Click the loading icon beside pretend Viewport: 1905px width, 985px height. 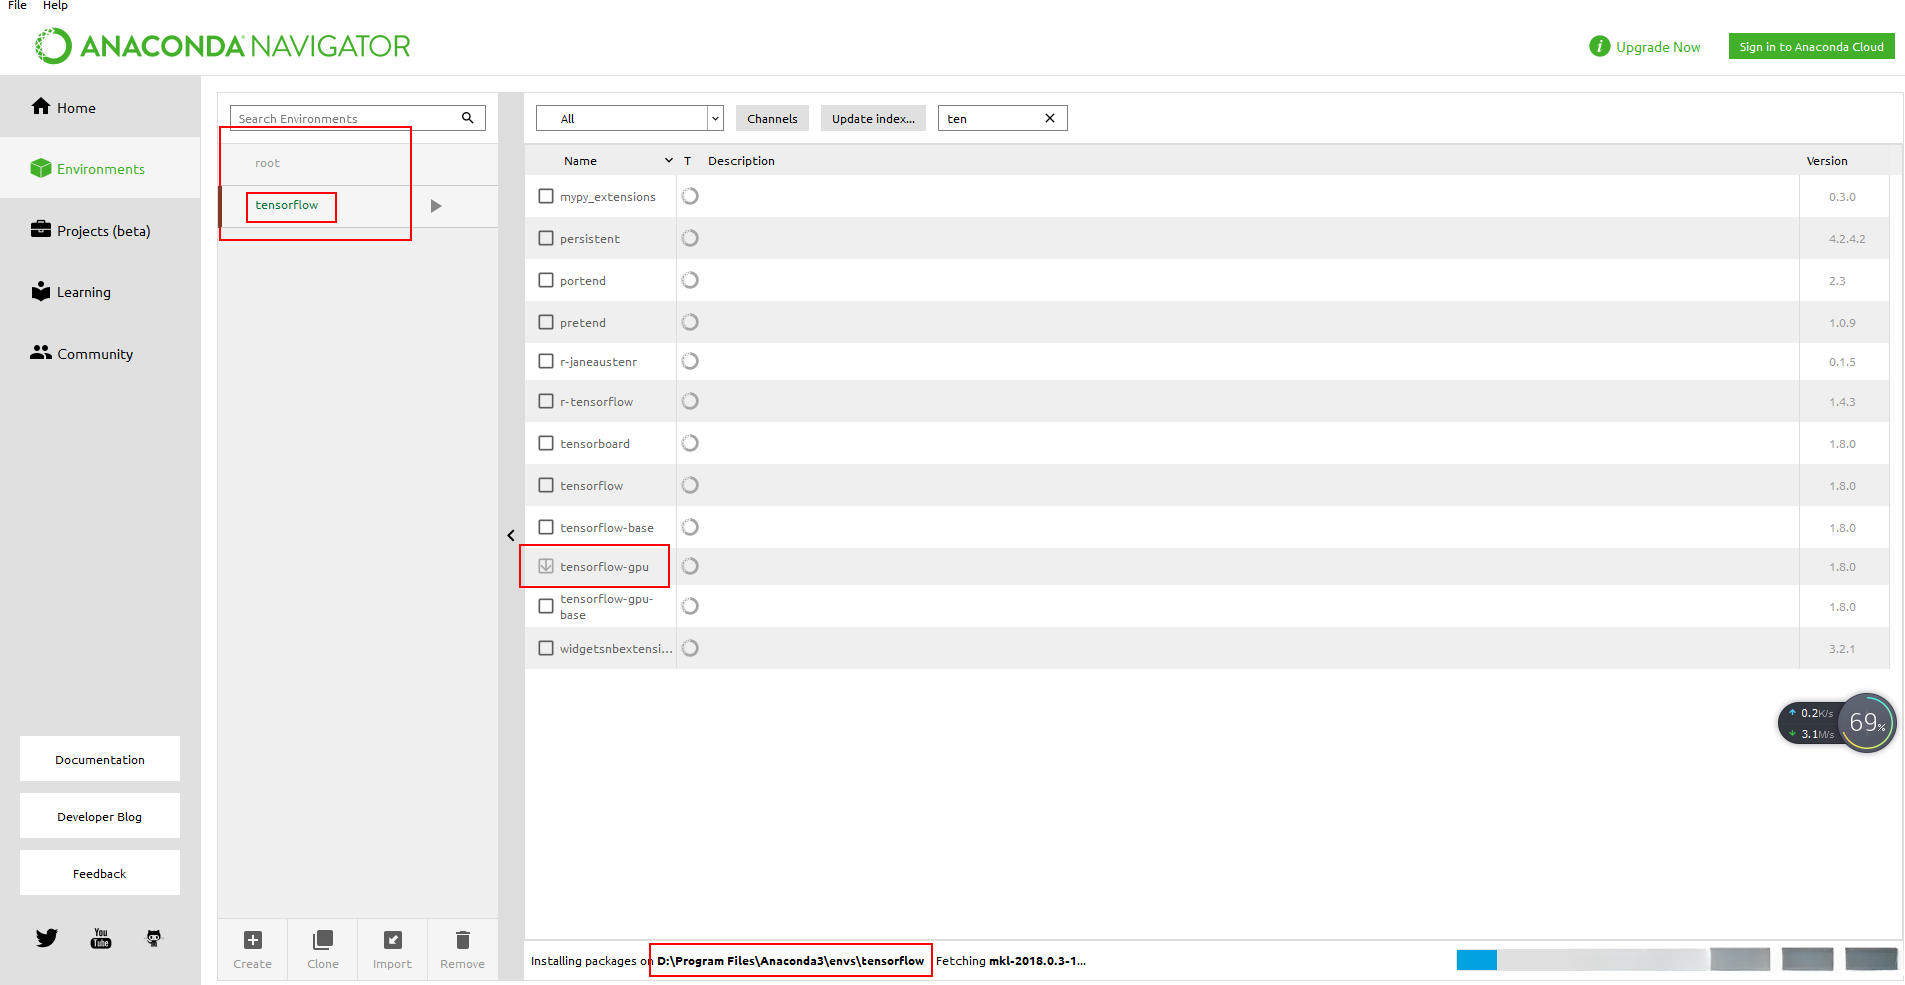pyautogui.click(x=690, y=322)
